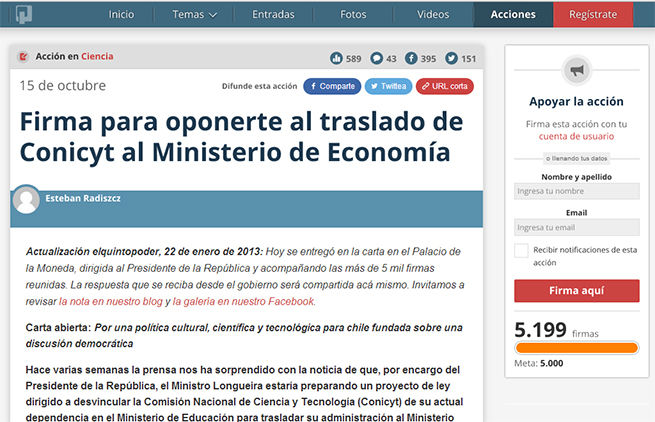Open 'la galería en nuestro Facebook' link
655x422 pixels.
[x=243, y=301]
